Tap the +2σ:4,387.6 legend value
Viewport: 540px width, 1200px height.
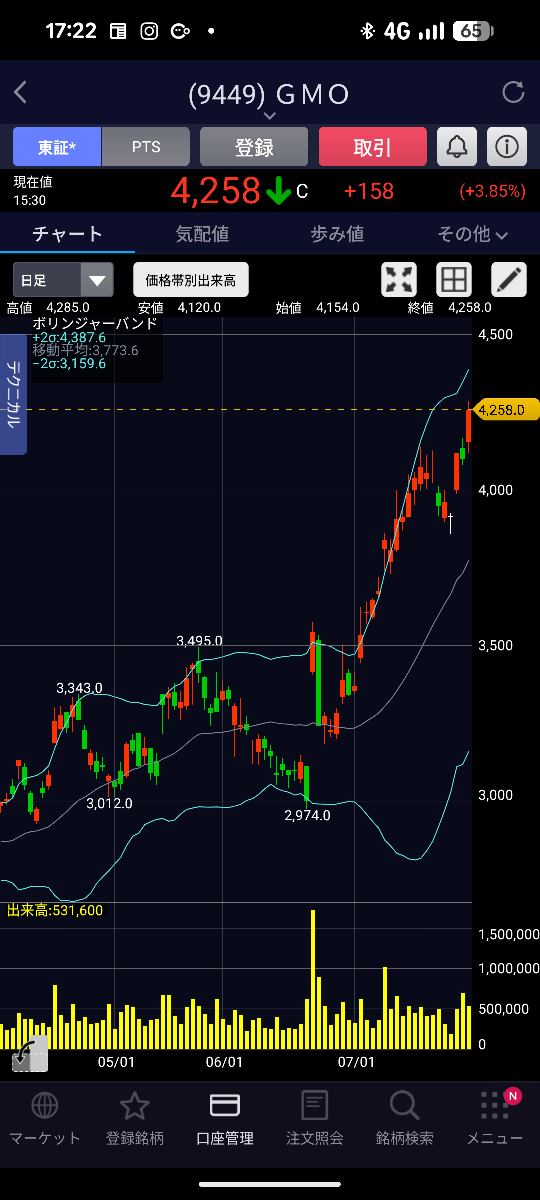pyautogui.click(x=69, y=337)
